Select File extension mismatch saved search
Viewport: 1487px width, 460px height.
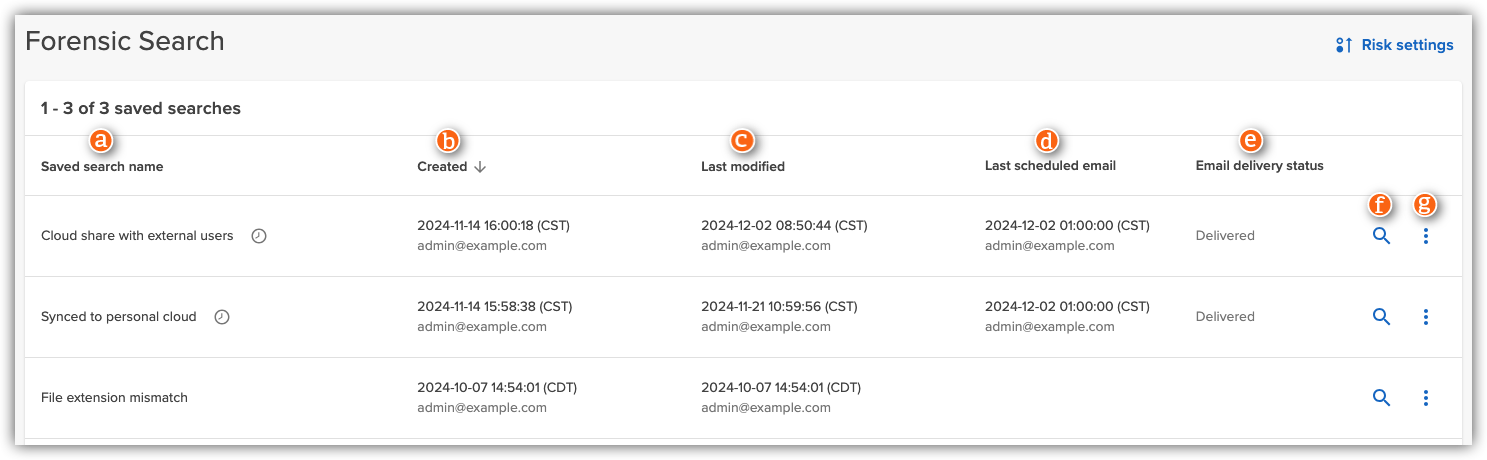114,398
